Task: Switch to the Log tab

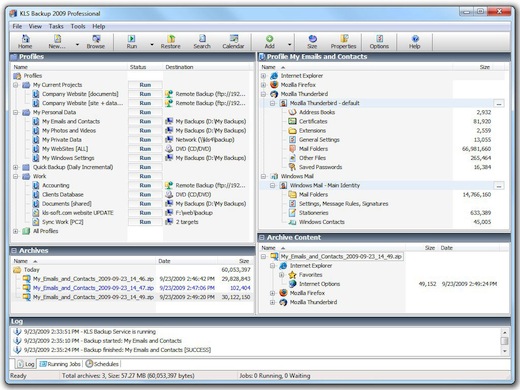Action: click(26, 364)
